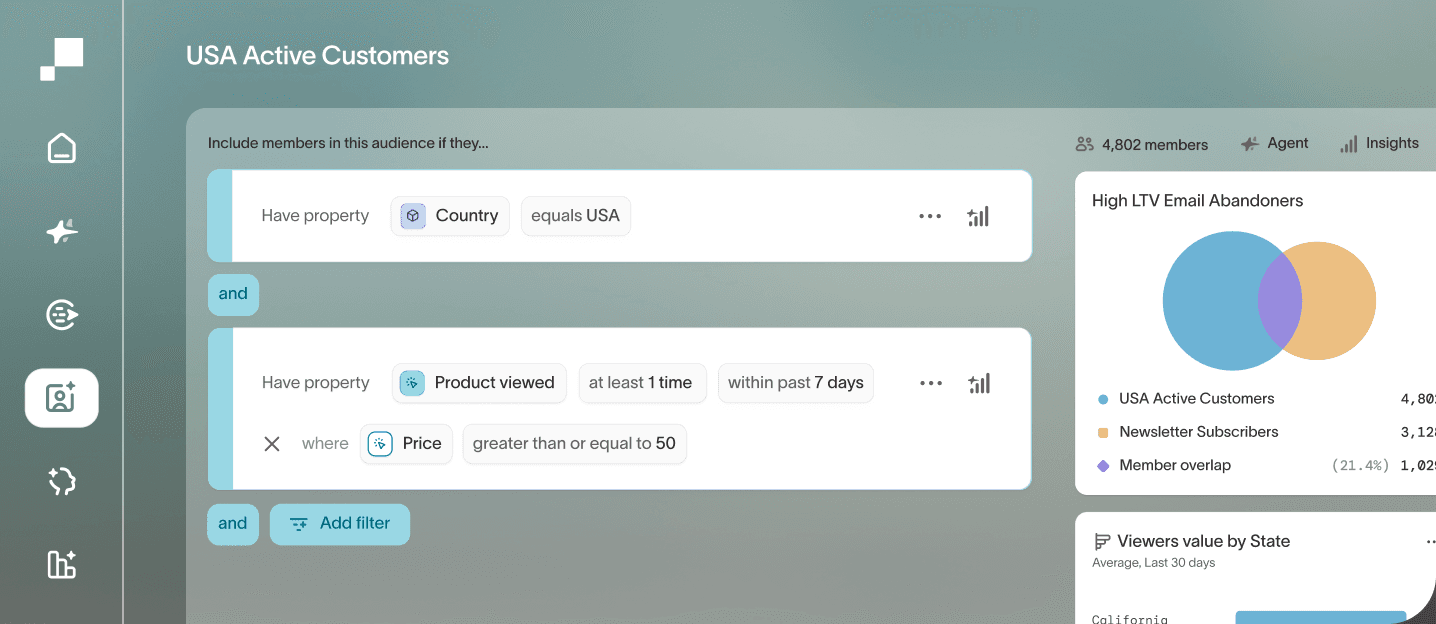This screenshot has width=1436, height=624.
Task: Select the AI sparkle icon in the sidebar
Action: coord(61,231)
